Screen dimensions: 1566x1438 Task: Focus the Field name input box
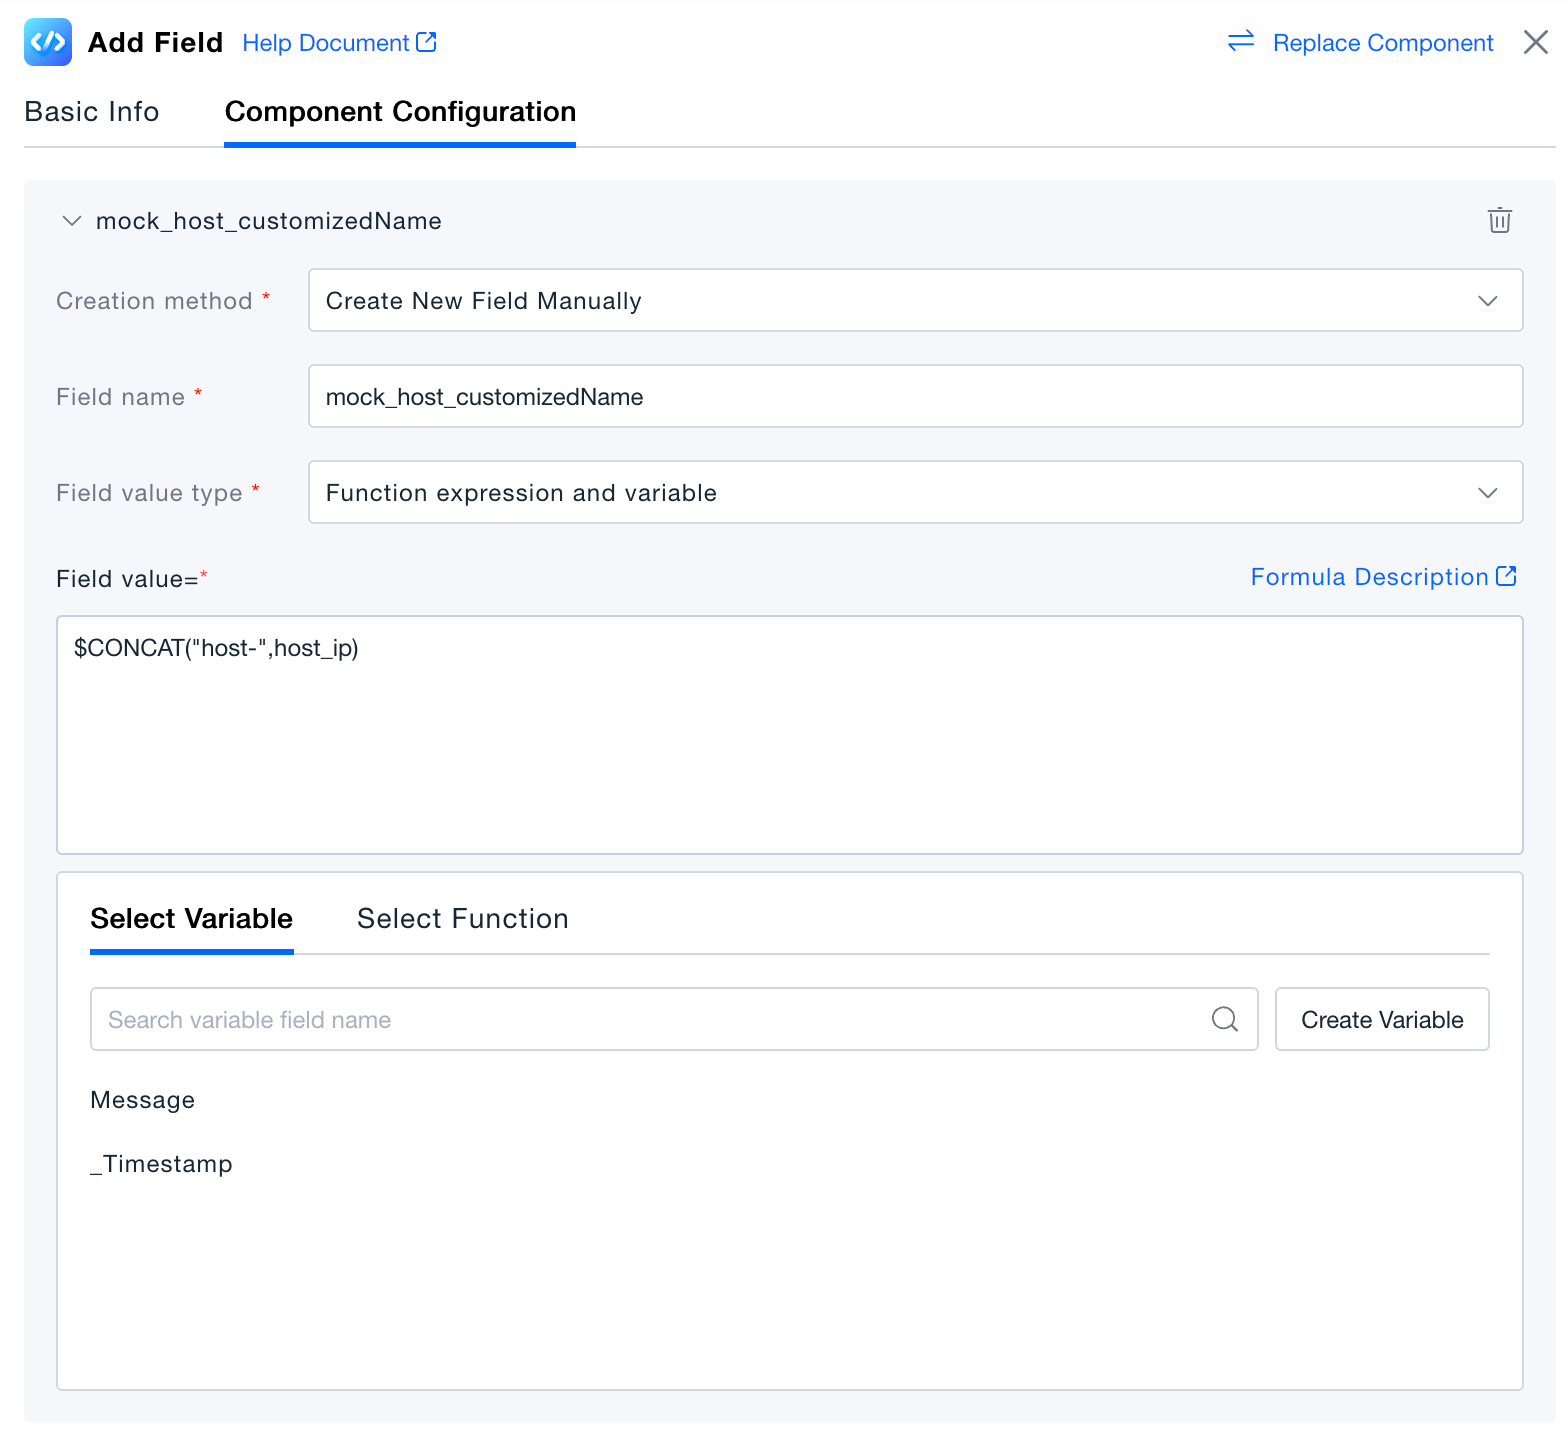(915, 396)
